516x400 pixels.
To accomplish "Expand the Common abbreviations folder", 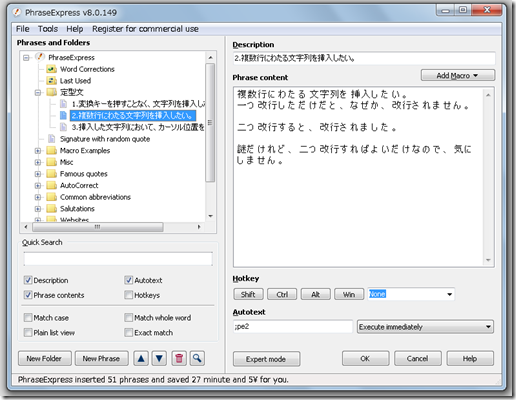I will coord(38,197).
